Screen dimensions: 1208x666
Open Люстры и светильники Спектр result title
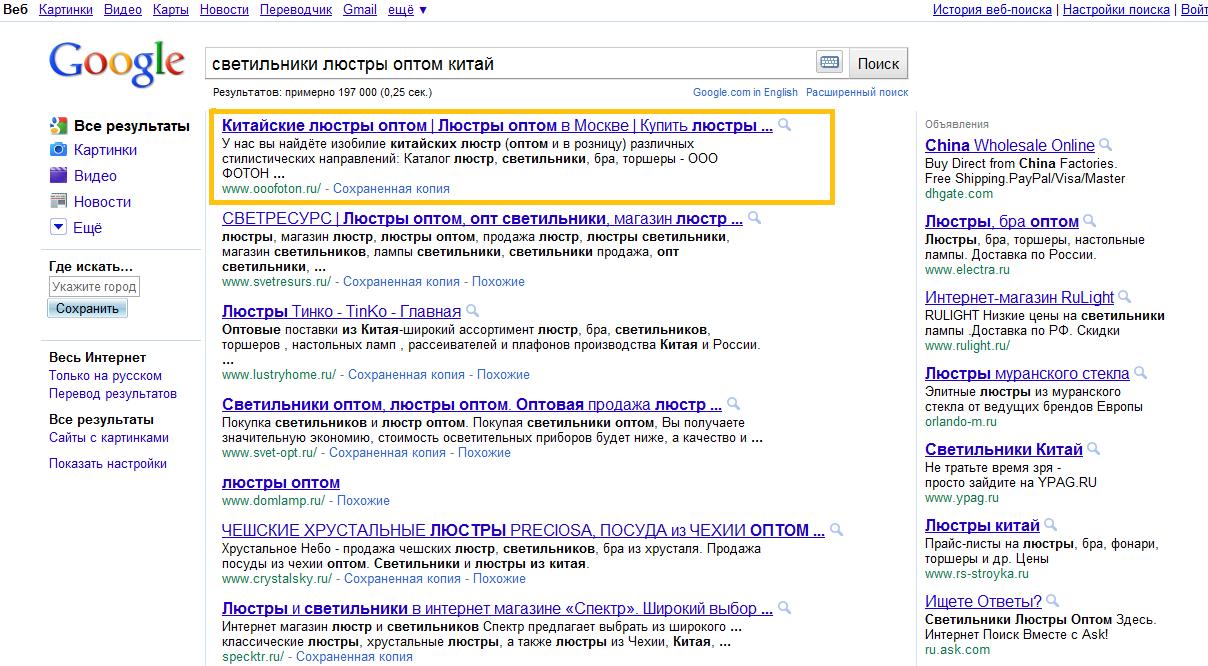[497, 609]
